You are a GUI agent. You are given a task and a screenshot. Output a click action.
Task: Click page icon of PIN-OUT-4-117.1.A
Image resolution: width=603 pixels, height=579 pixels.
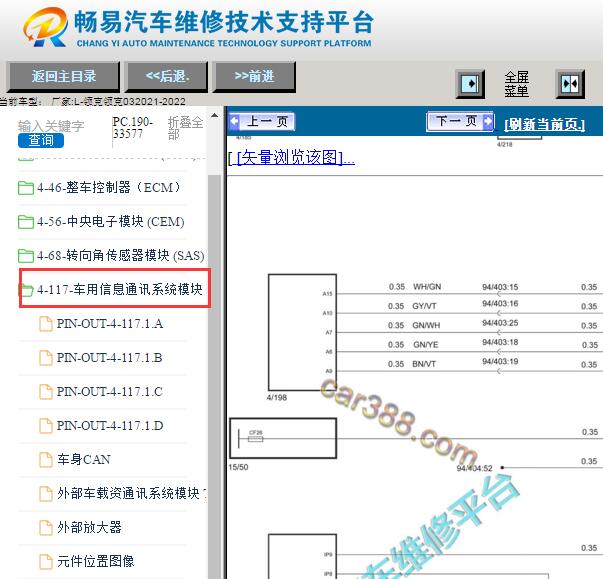46,324
